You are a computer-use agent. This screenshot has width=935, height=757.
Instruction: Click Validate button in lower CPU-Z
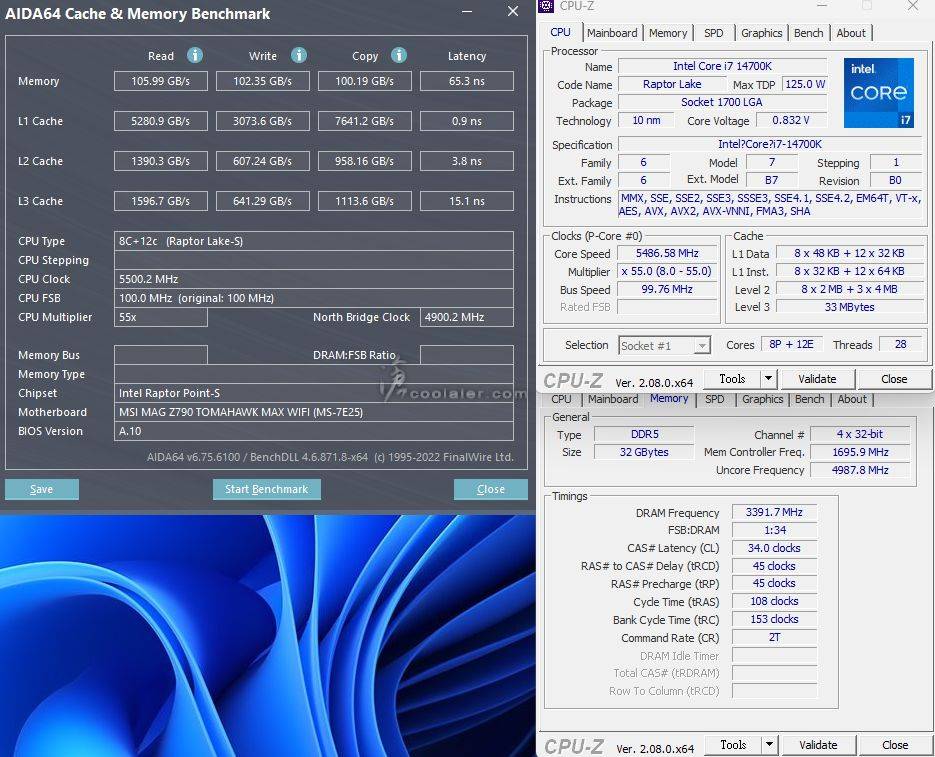[x=818, y=744]
